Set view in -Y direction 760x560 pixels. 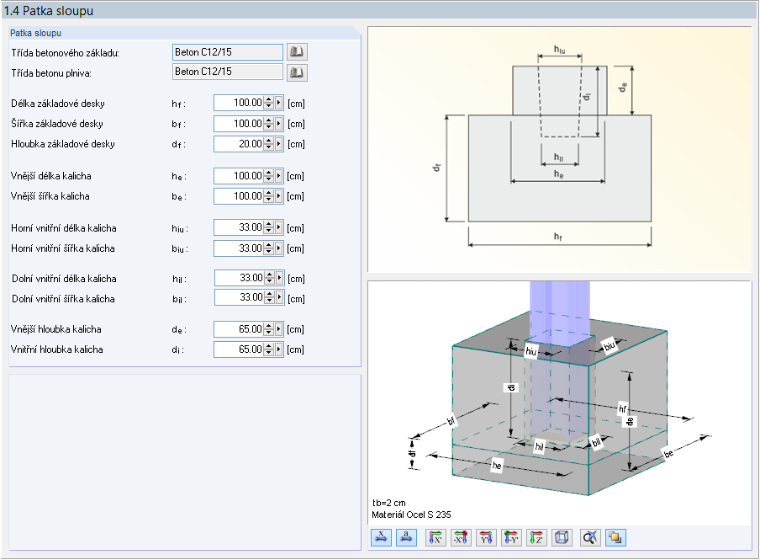tap(511, 537)
